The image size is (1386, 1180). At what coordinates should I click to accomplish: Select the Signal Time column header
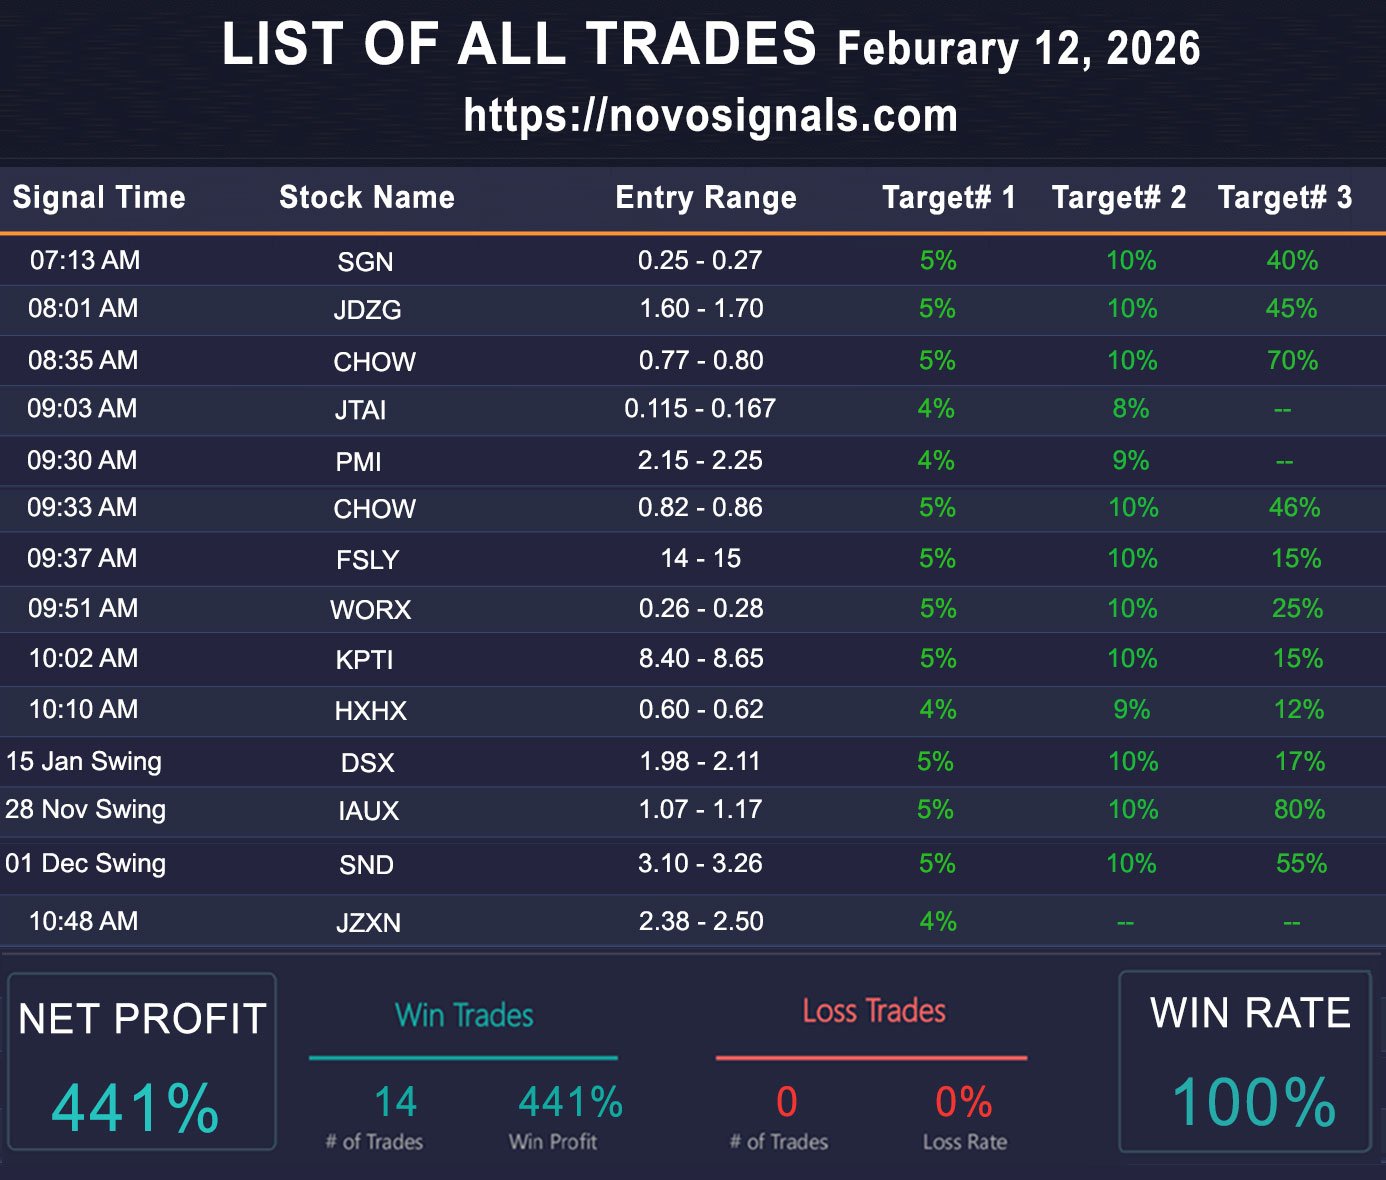pyautogui.click(x=99, y=198)
